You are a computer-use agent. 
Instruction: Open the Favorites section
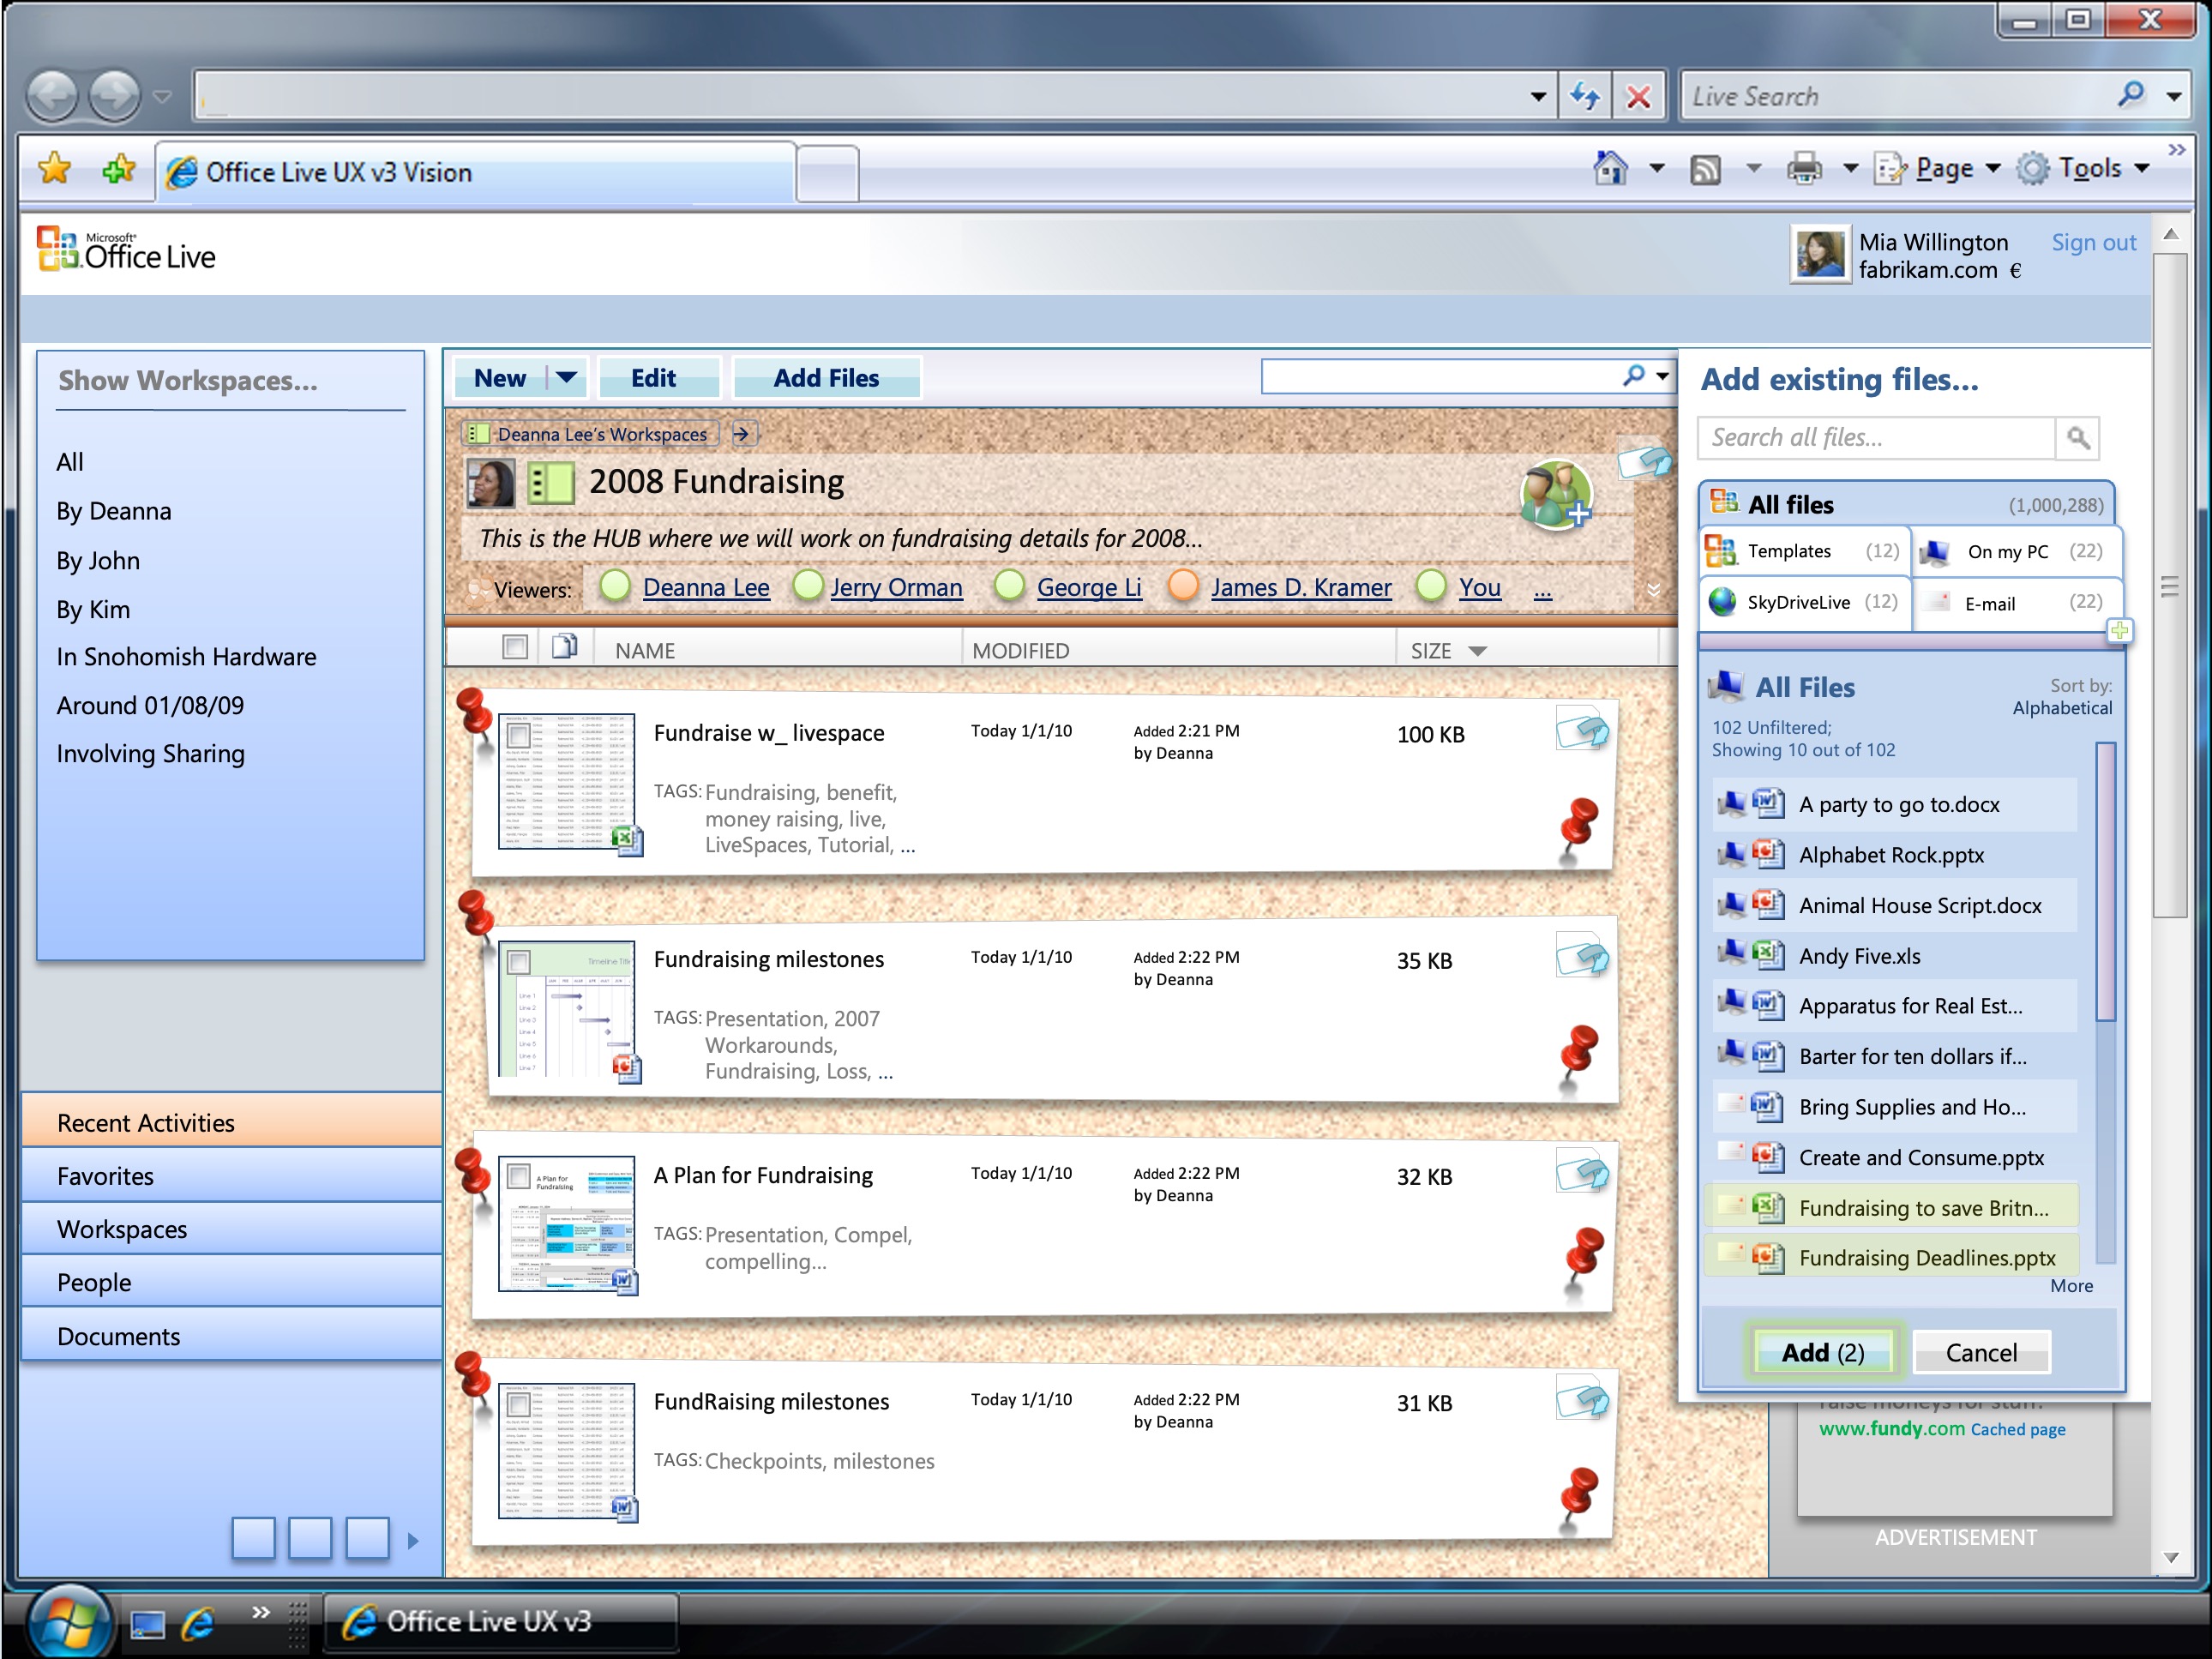coord(231,1176)
